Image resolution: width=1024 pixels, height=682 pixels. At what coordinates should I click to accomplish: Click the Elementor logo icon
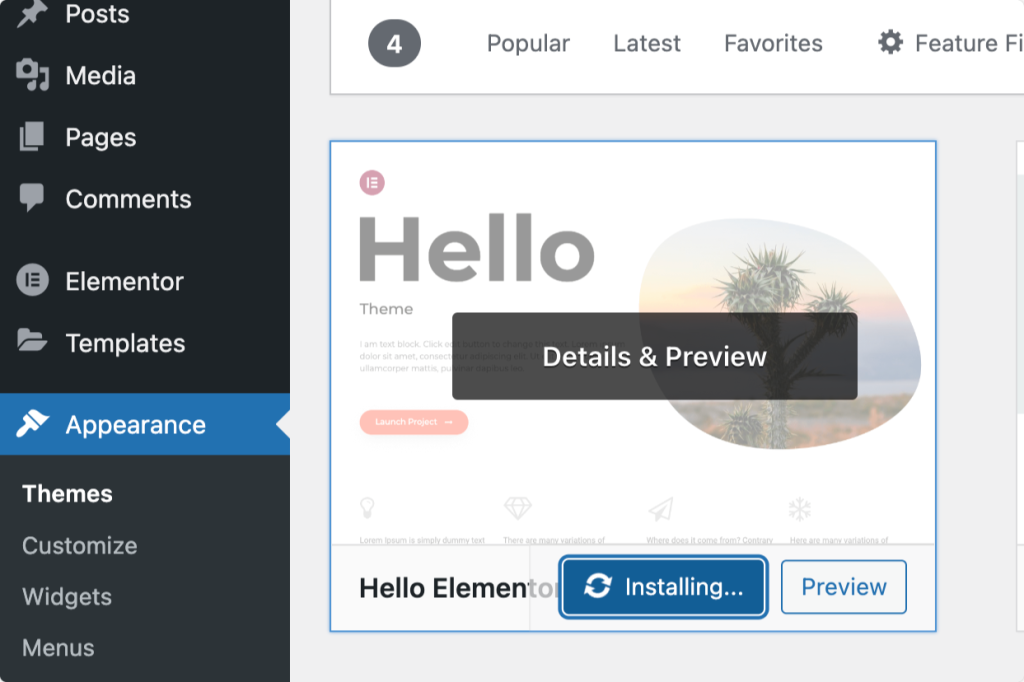click(33, 280)
